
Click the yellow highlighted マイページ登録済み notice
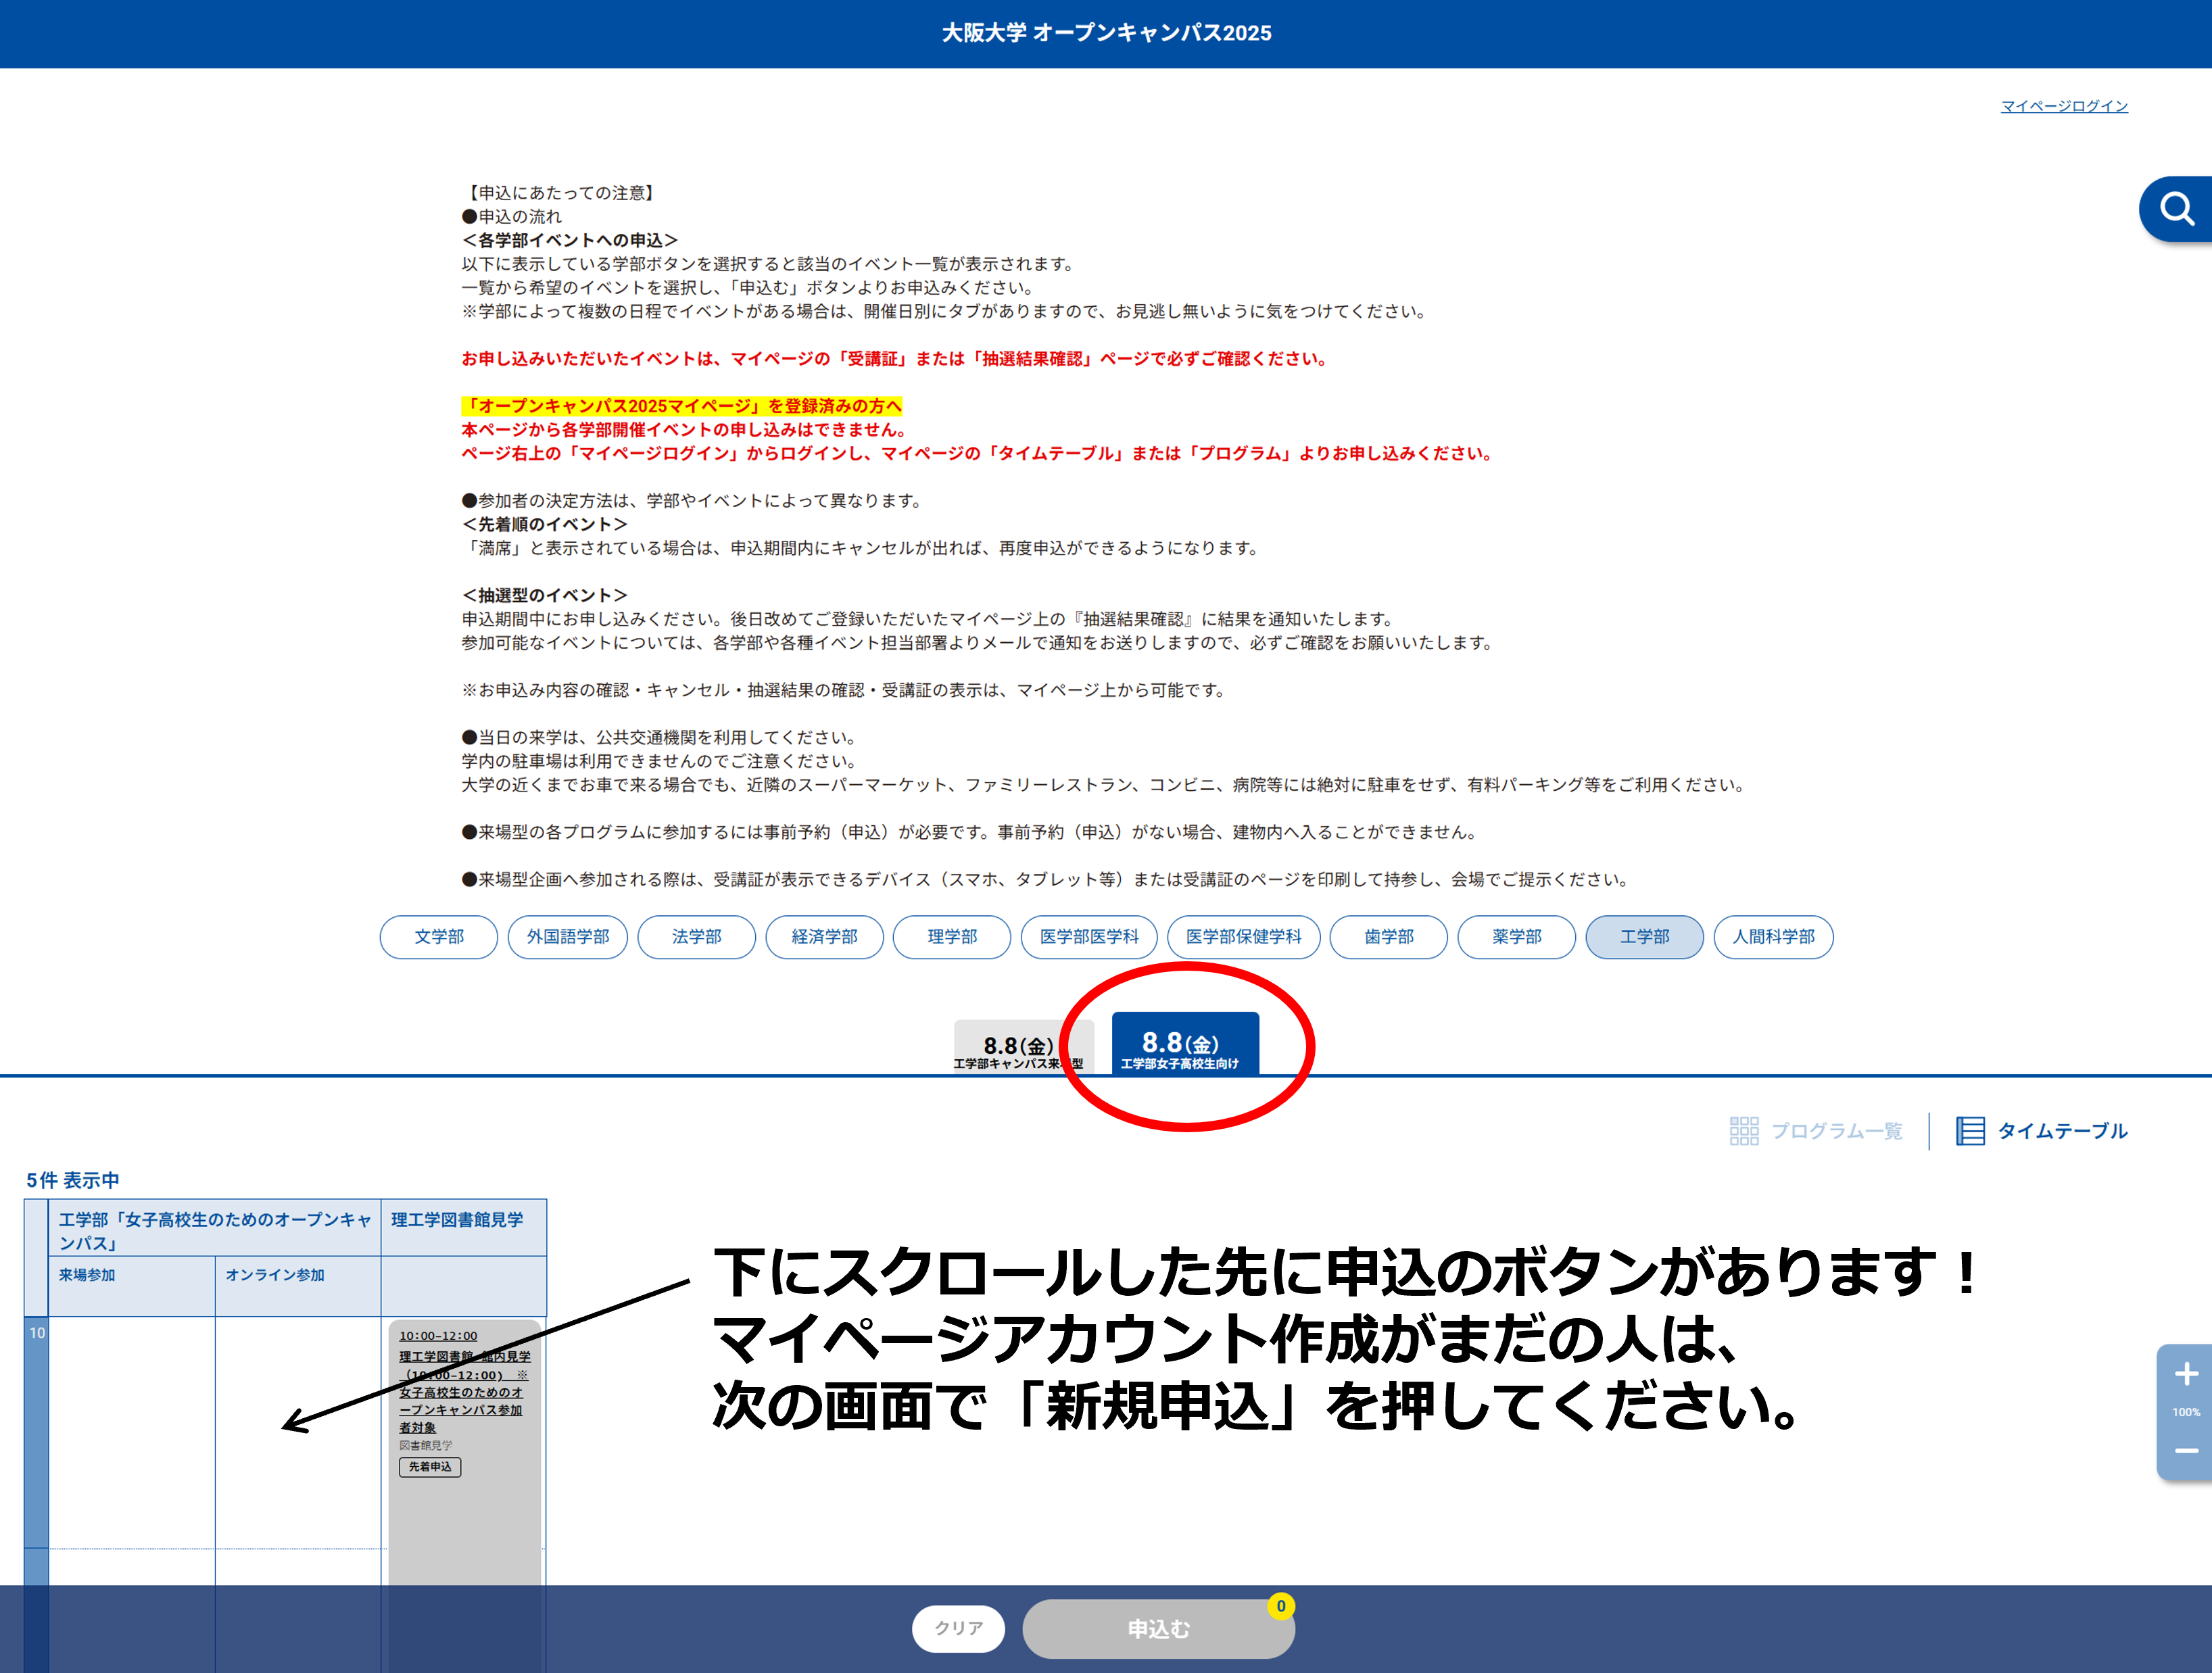click(x=682, y=406)
